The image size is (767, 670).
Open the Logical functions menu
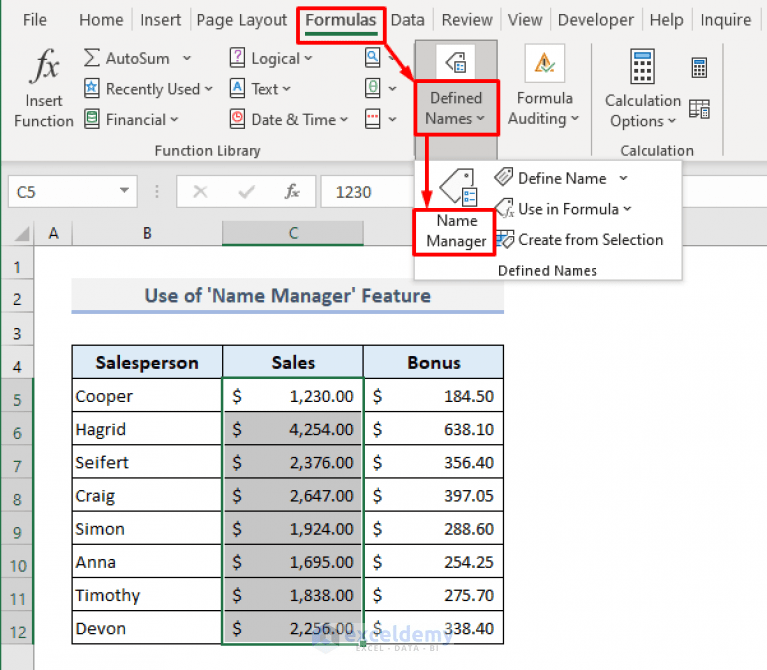pos(271,58)
